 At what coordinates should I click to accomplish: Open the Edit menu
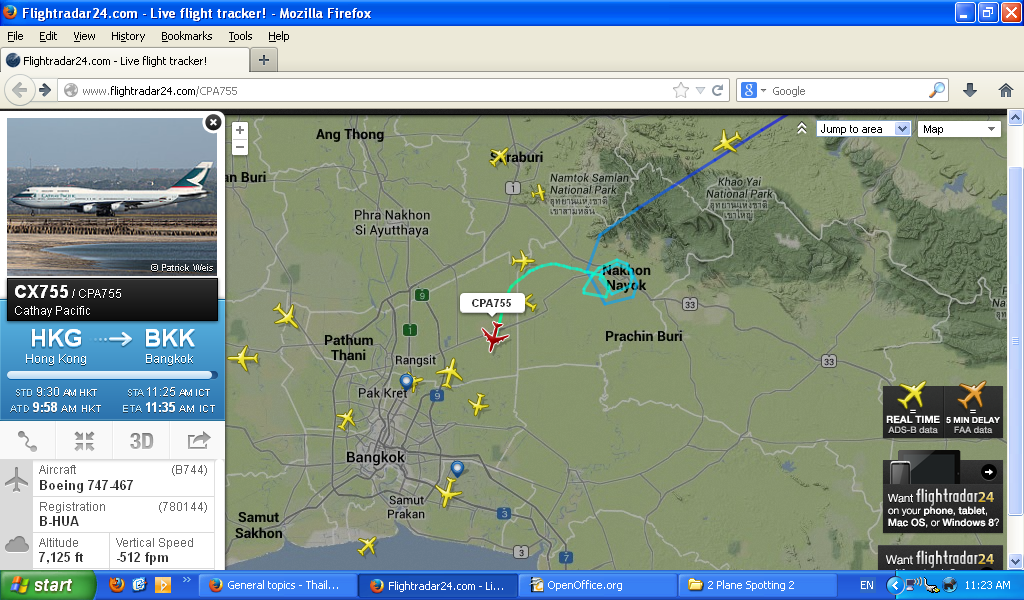(x=48, y=36)
